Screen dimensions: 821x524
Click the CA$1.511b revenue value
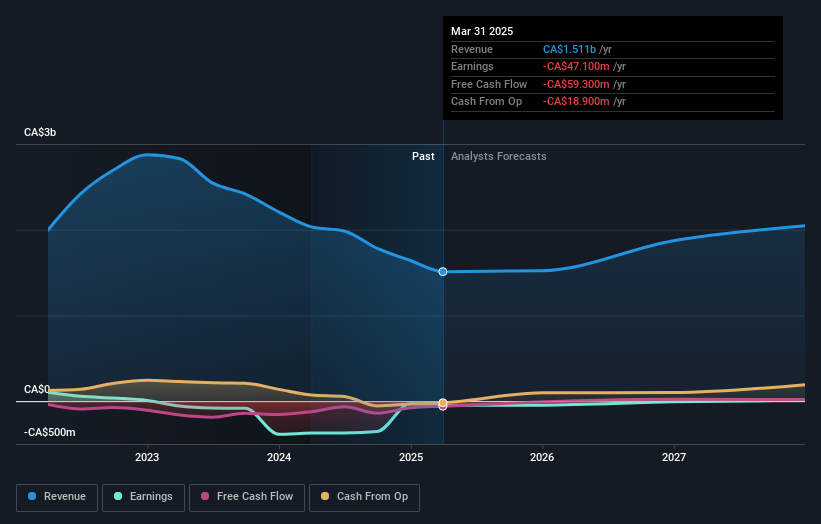(569, 49)
